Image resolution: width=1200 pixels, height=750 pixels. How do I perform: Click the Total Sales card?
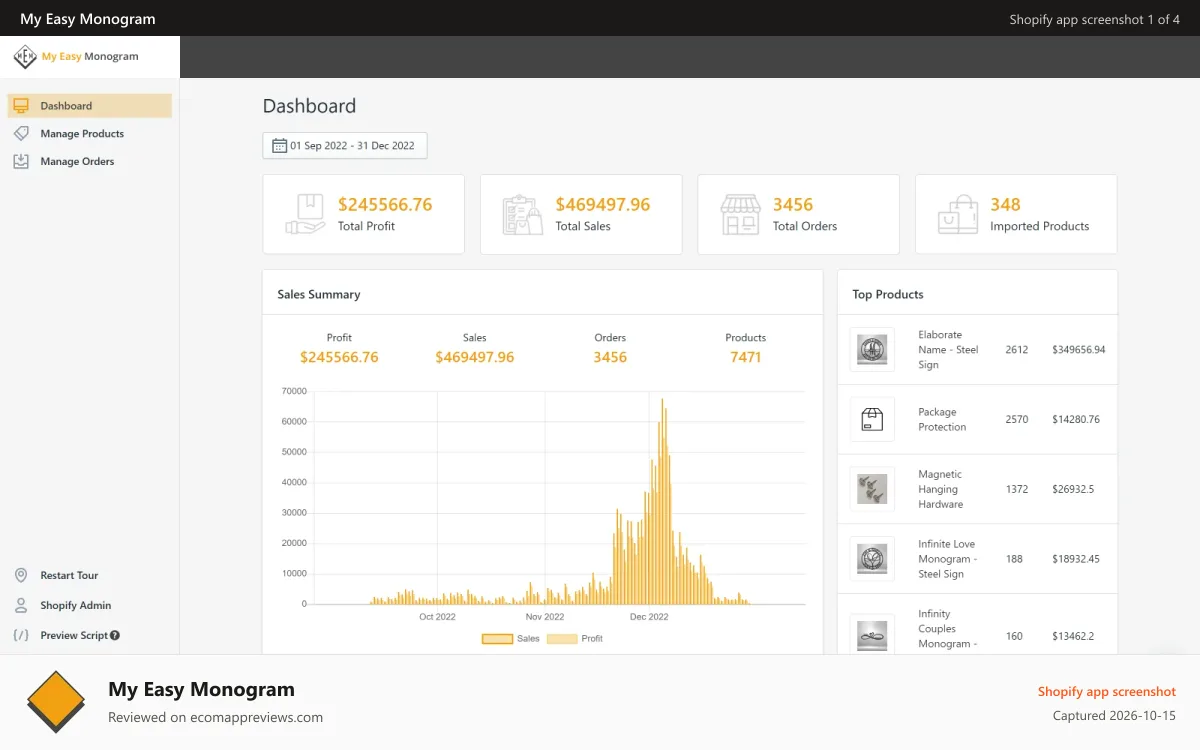coord(581,214)
